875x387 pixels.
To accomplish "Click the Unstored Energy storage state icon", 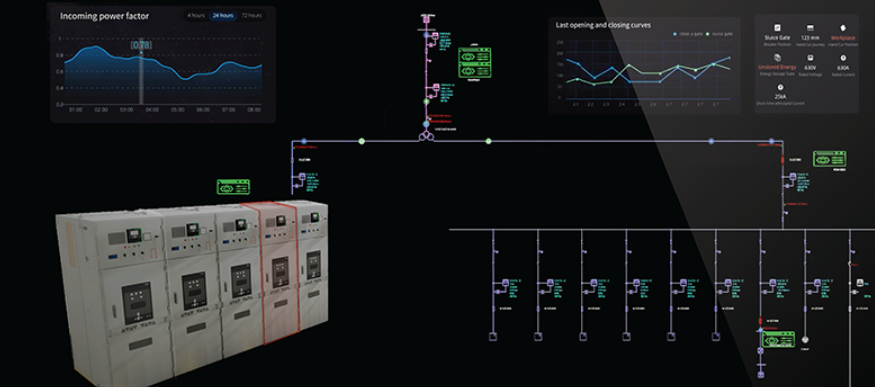I will [x=777, y=57].
